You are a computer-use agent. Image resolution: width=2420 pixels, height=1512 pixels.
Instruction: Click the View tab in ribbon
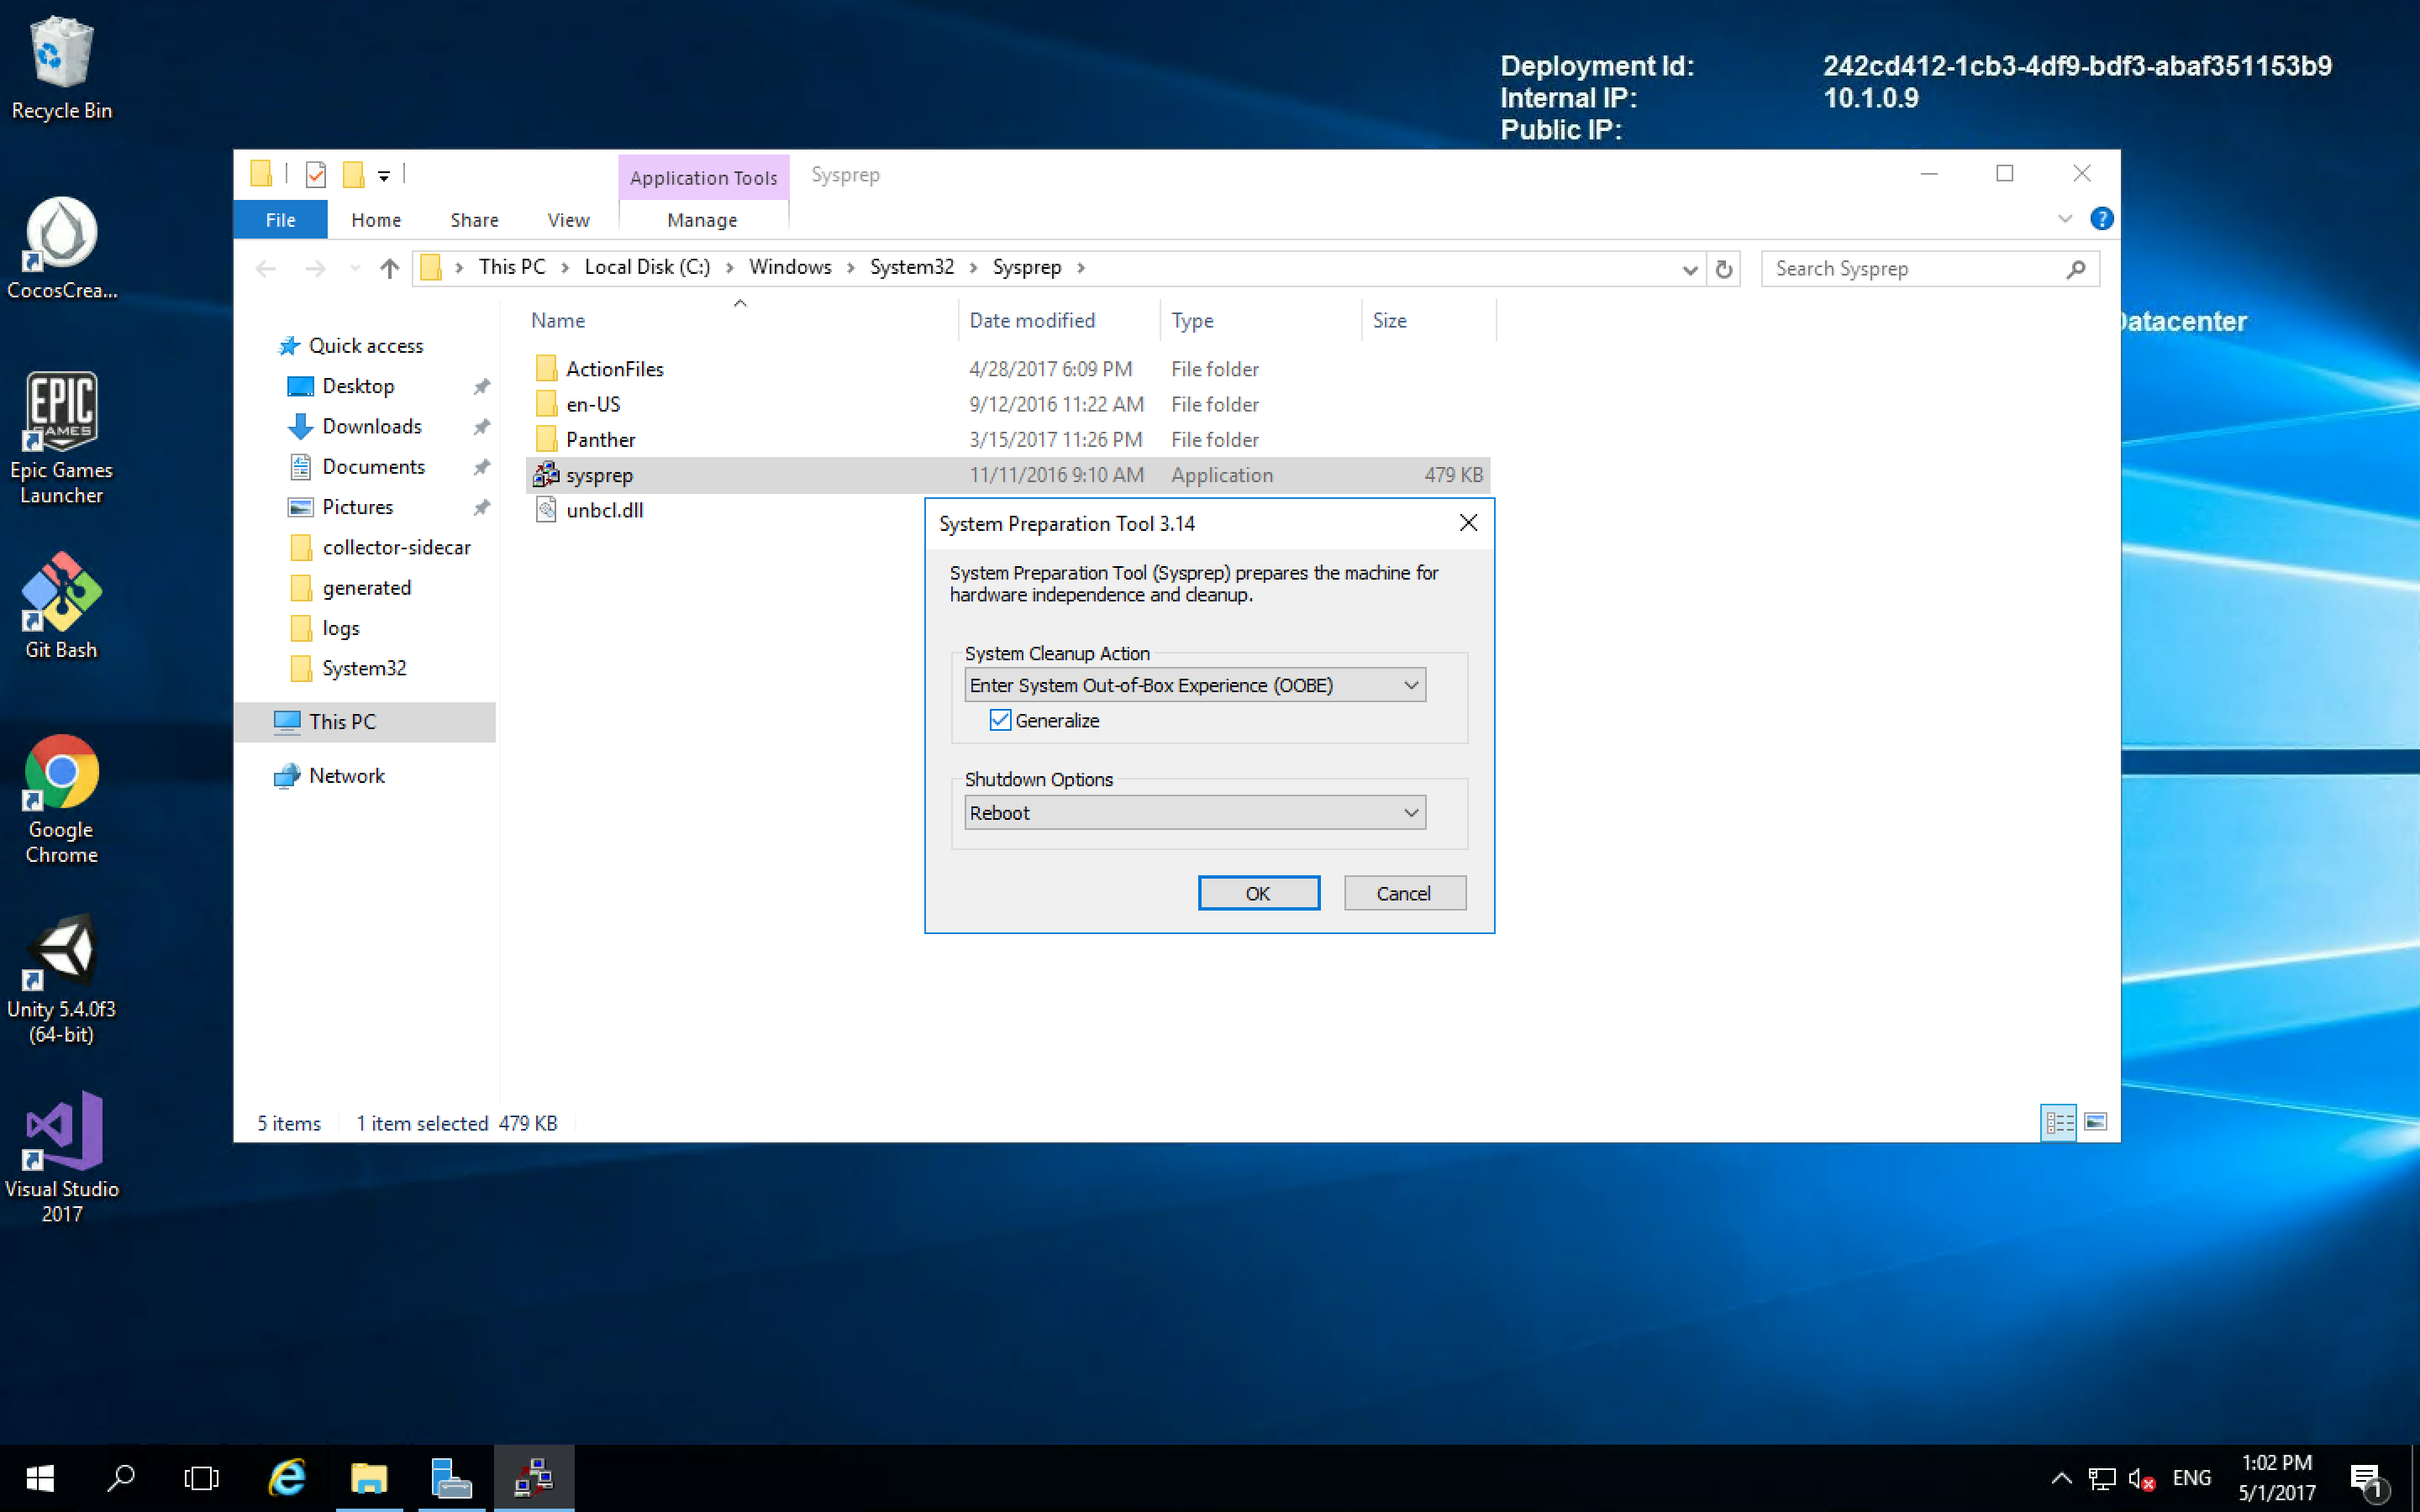(568, 219)
